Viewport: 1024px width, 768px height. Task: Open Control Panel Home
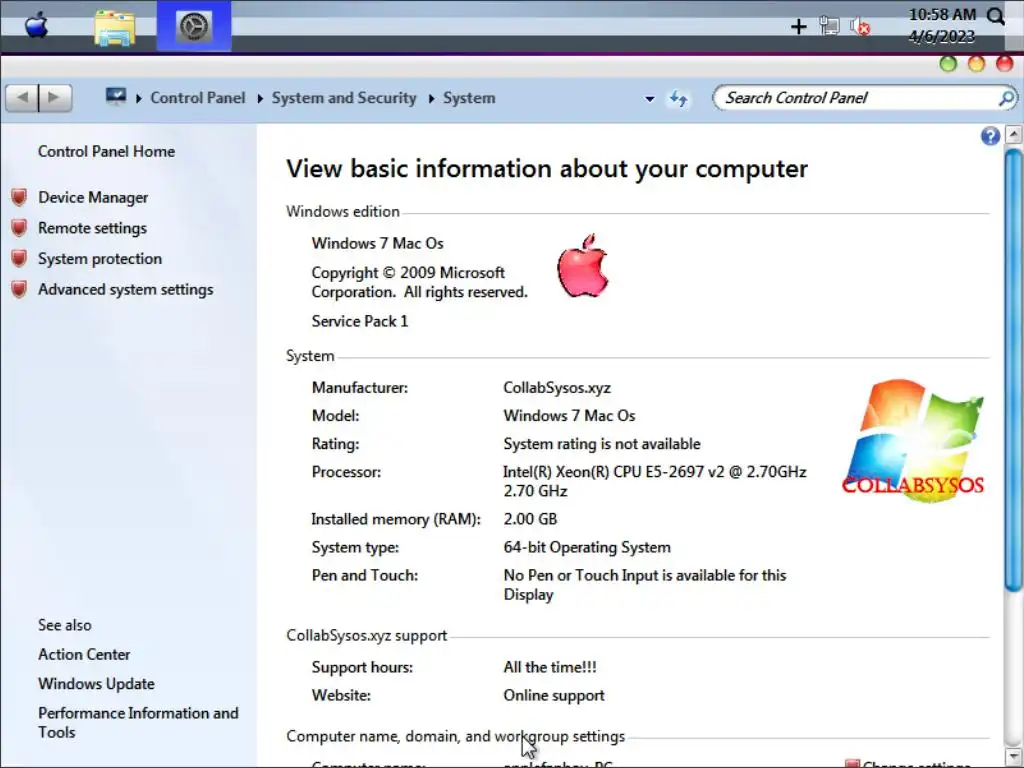106,152
